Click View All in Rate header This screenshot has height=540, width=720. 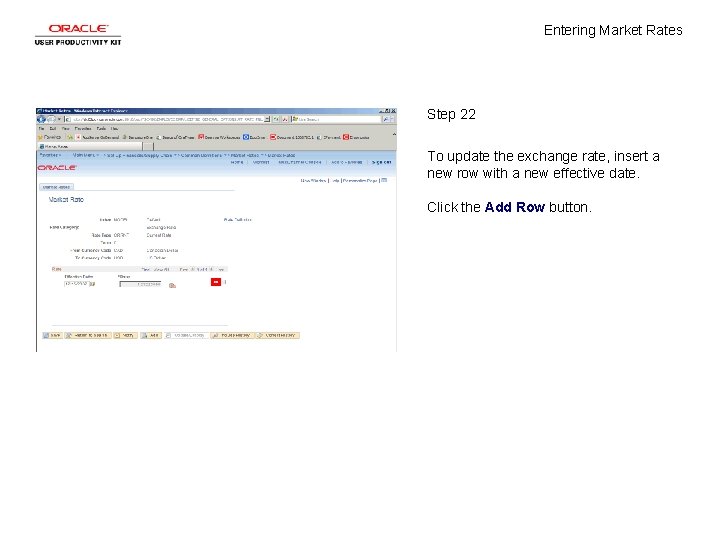pyautogui.click(x=163, y=270)
